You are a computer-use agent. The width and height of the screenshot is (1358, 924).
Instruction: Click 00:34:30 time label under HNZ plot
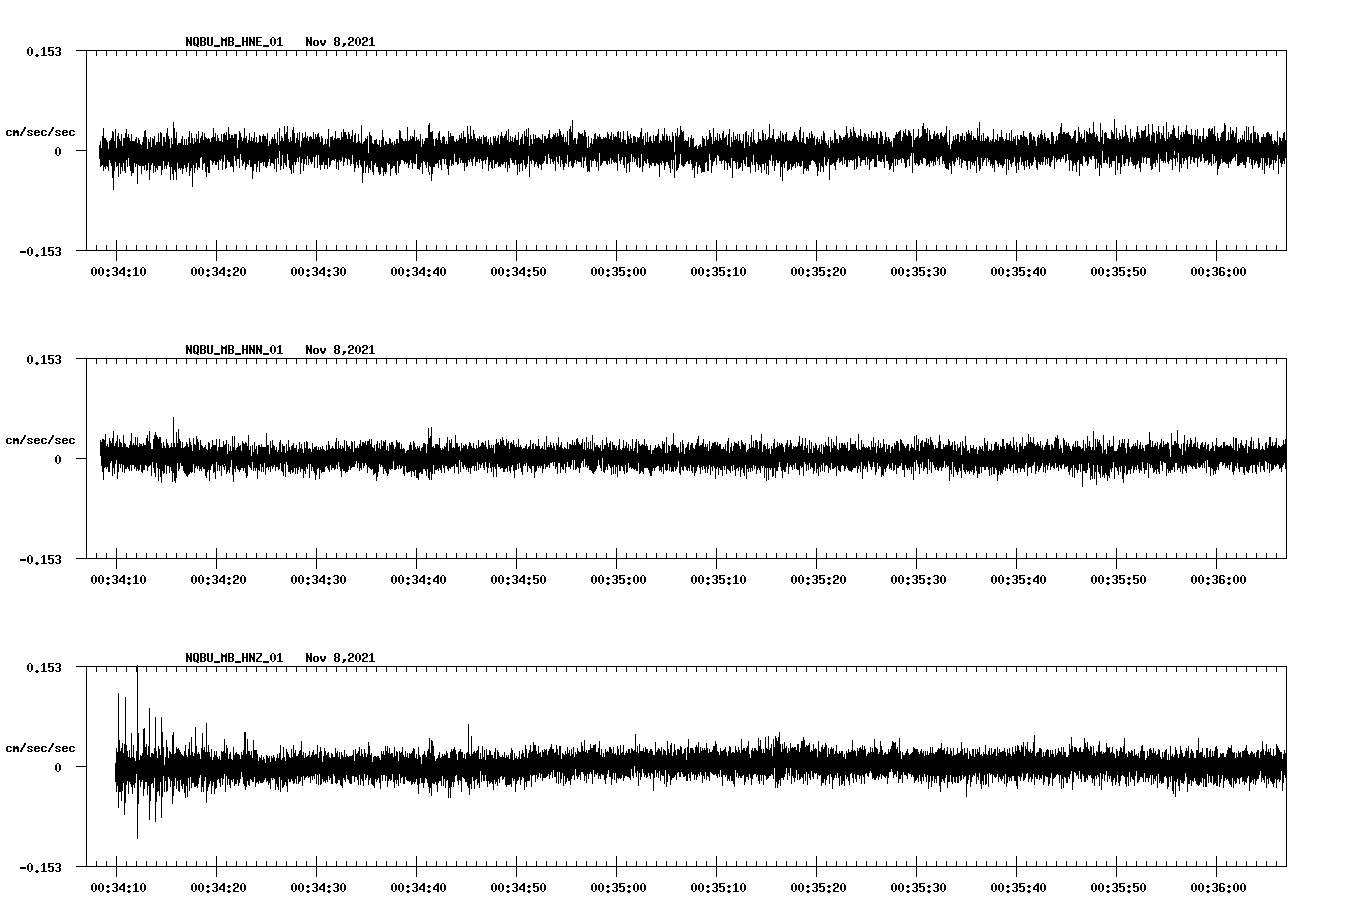click(x=318, y=888)
